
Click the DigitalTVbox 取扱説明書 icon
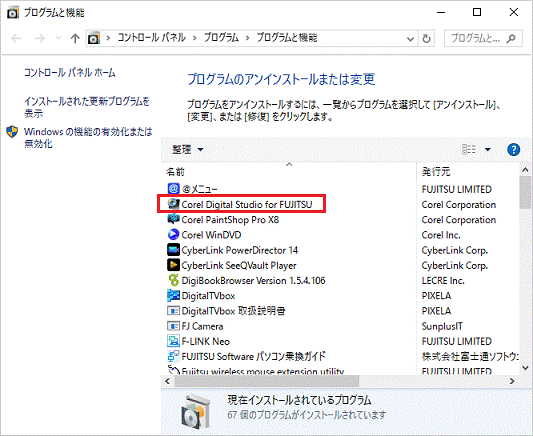pyautogui.click(x=173, y=311)
